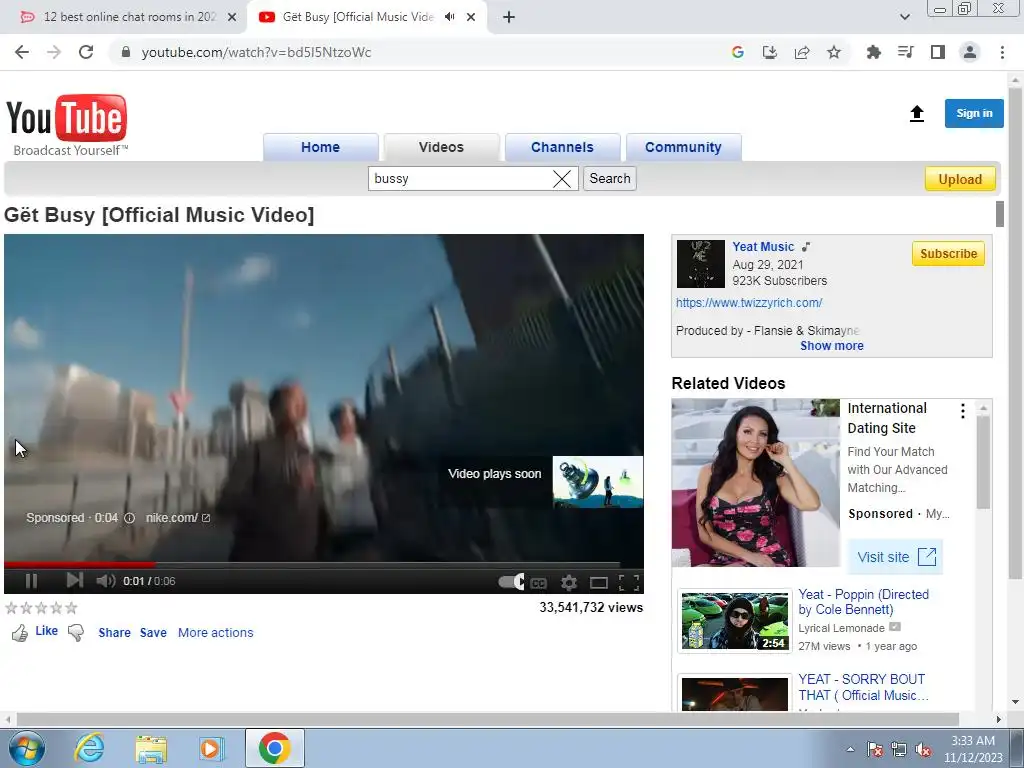Viewport: 1024px width, 768px height.
Task: Click the red video progress bar
Action: click(80, 564)
